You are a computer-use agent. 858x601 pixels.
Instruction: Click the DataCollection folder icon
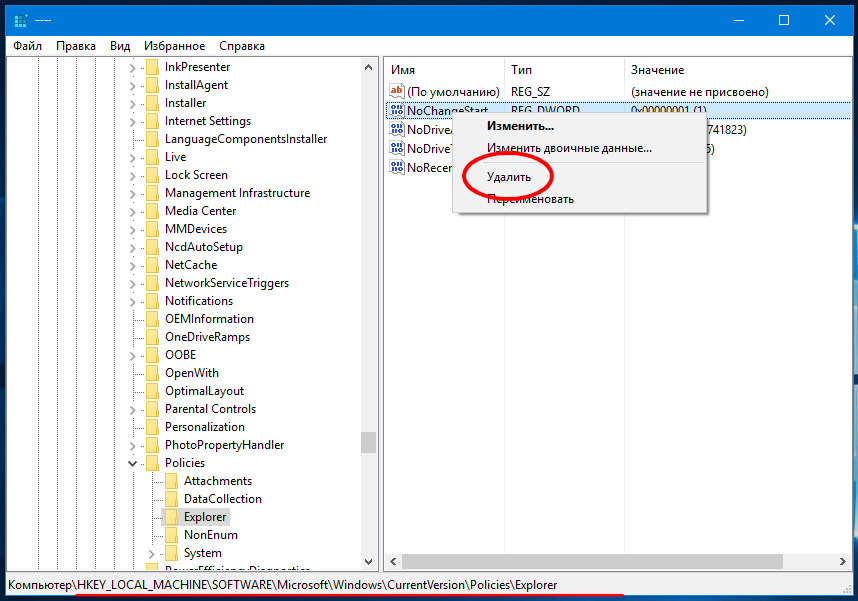point(171,499)
